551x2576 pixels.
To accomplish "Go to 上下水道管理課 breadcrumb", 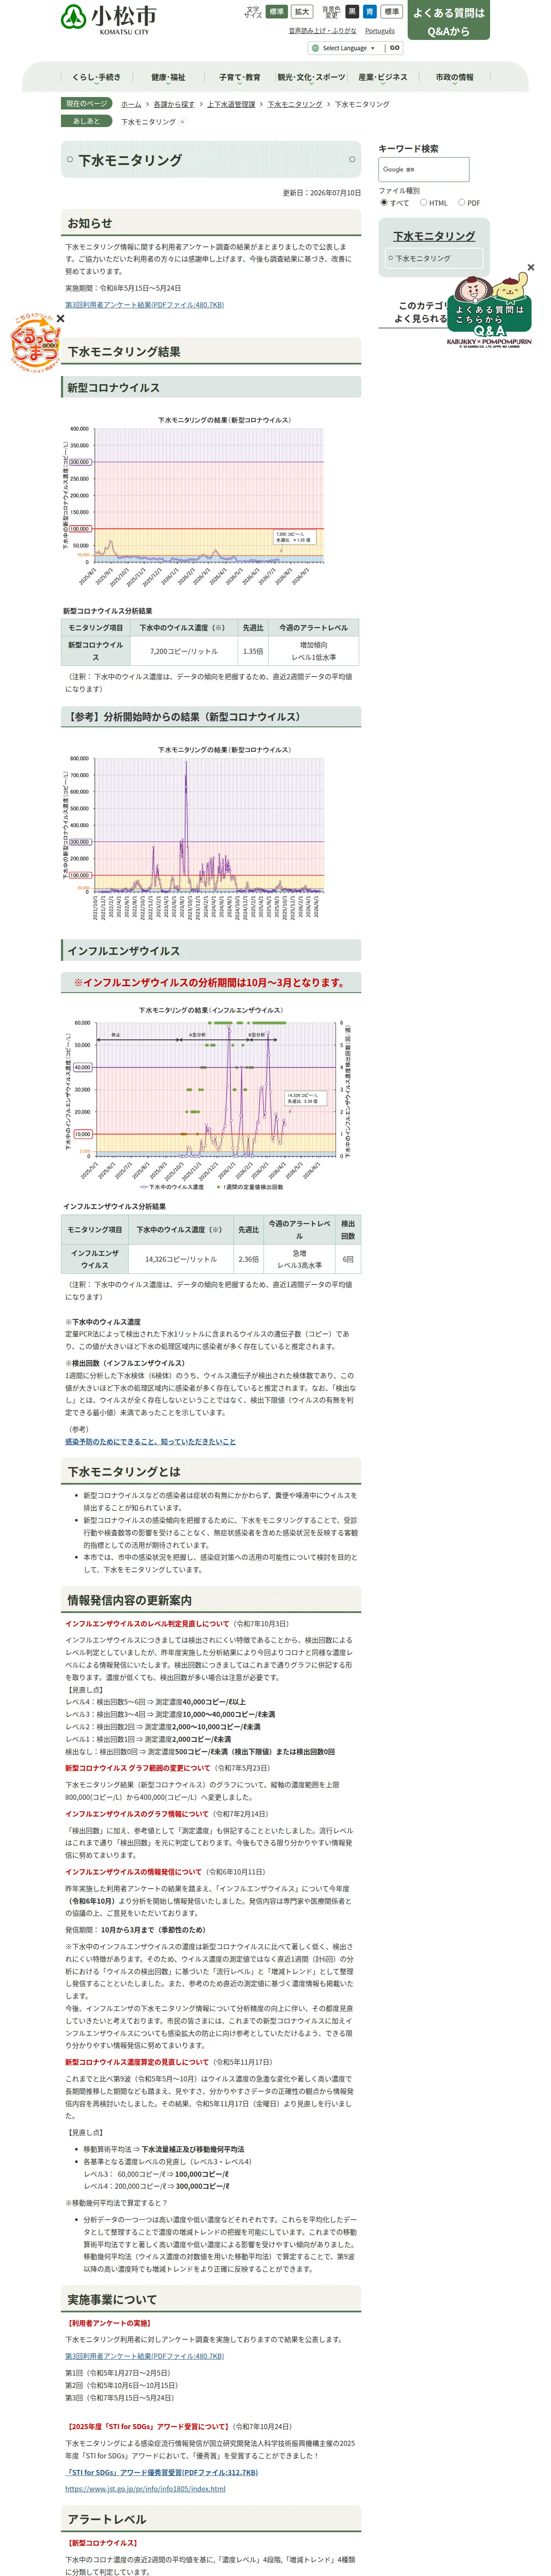I will click(231, 104).
